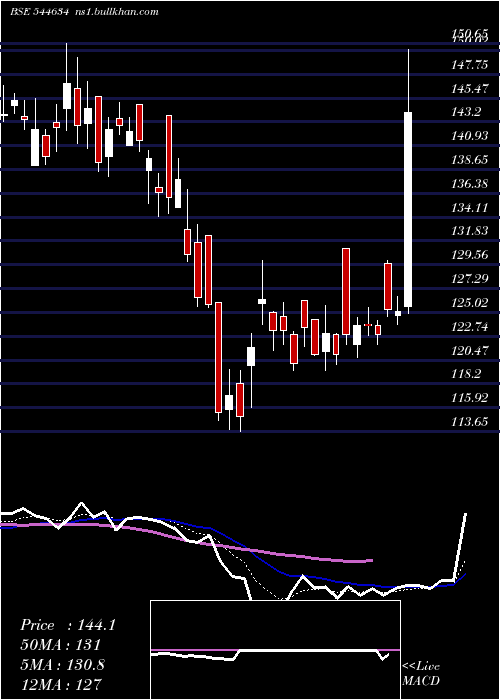Select the 147.75 price axis label

click(470, 65)
